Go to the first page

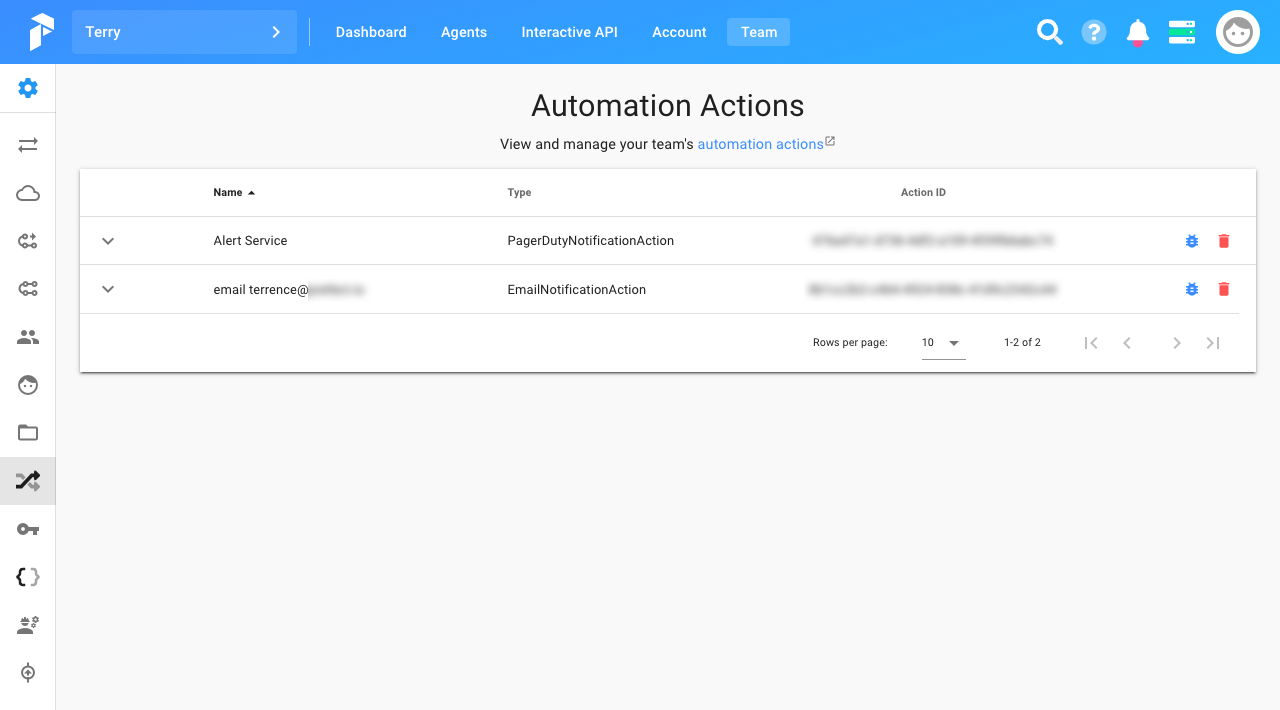(x=1091, y=343)
